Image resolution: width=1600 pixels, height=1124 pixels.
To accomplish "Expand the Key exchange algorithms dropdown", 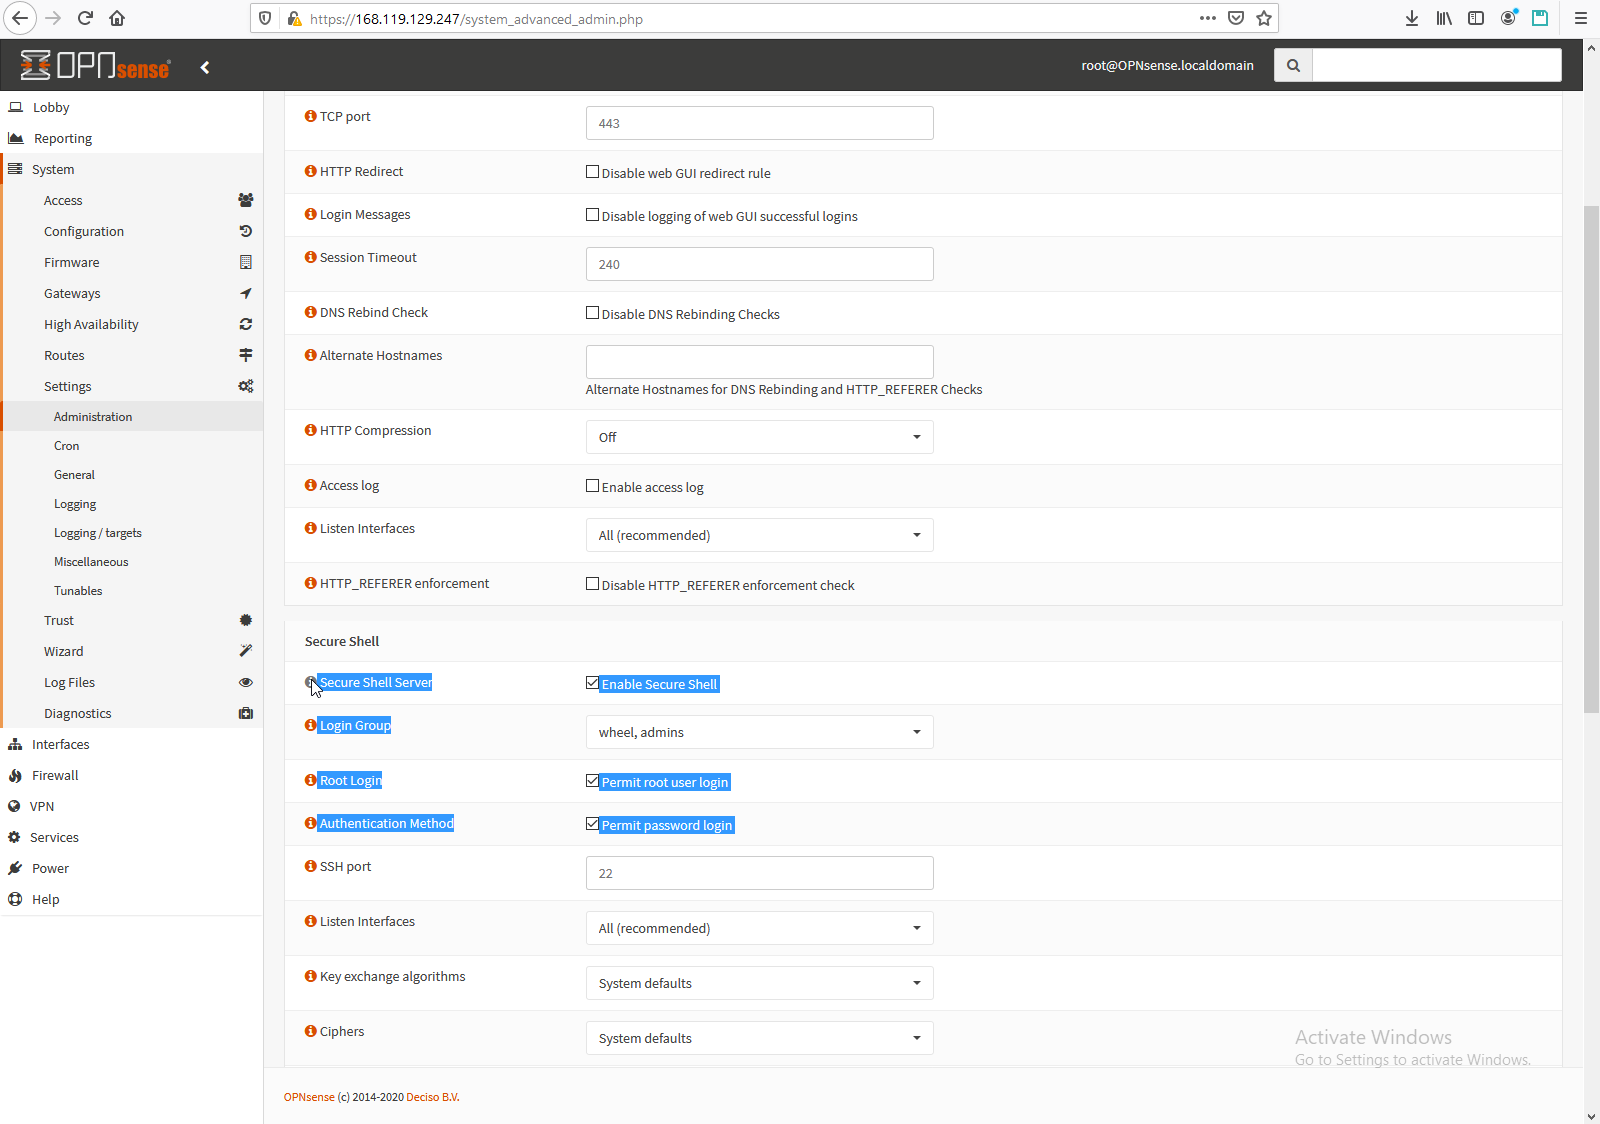I will click(x=759, y=983).
